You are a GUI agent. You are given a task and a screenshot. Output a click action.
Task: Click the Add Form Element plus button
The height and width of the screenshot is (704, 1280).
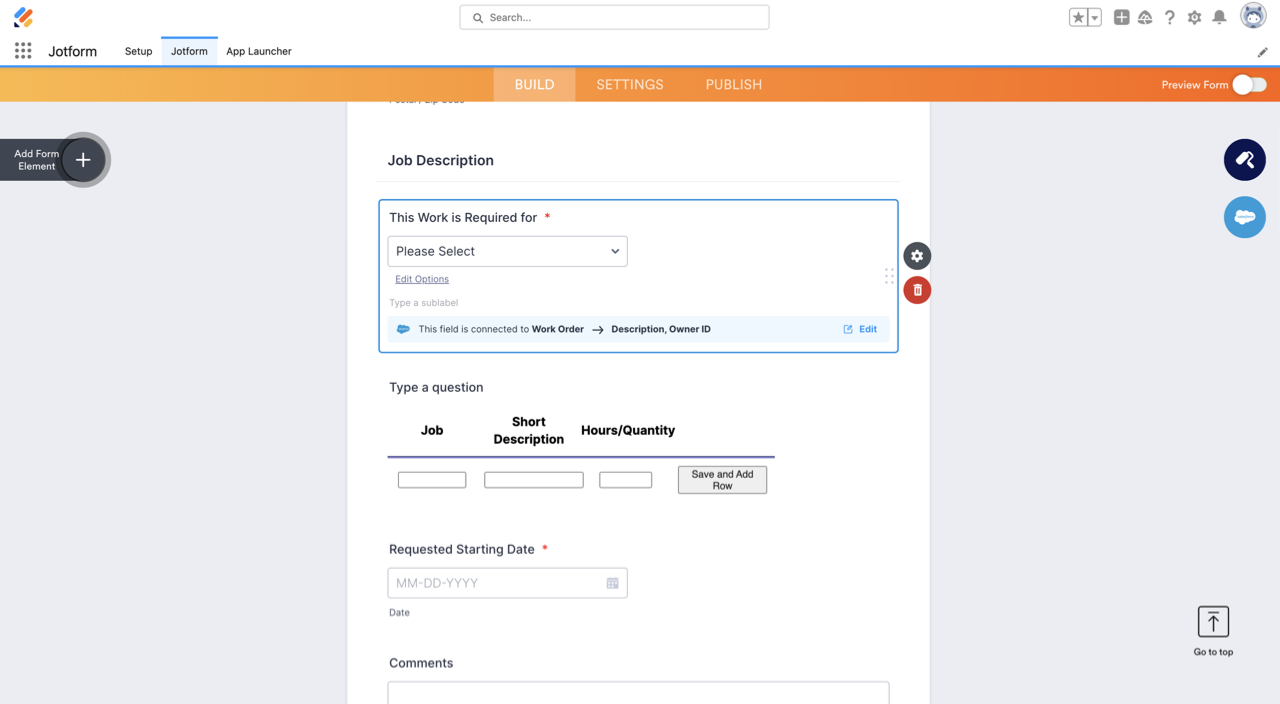83,160
